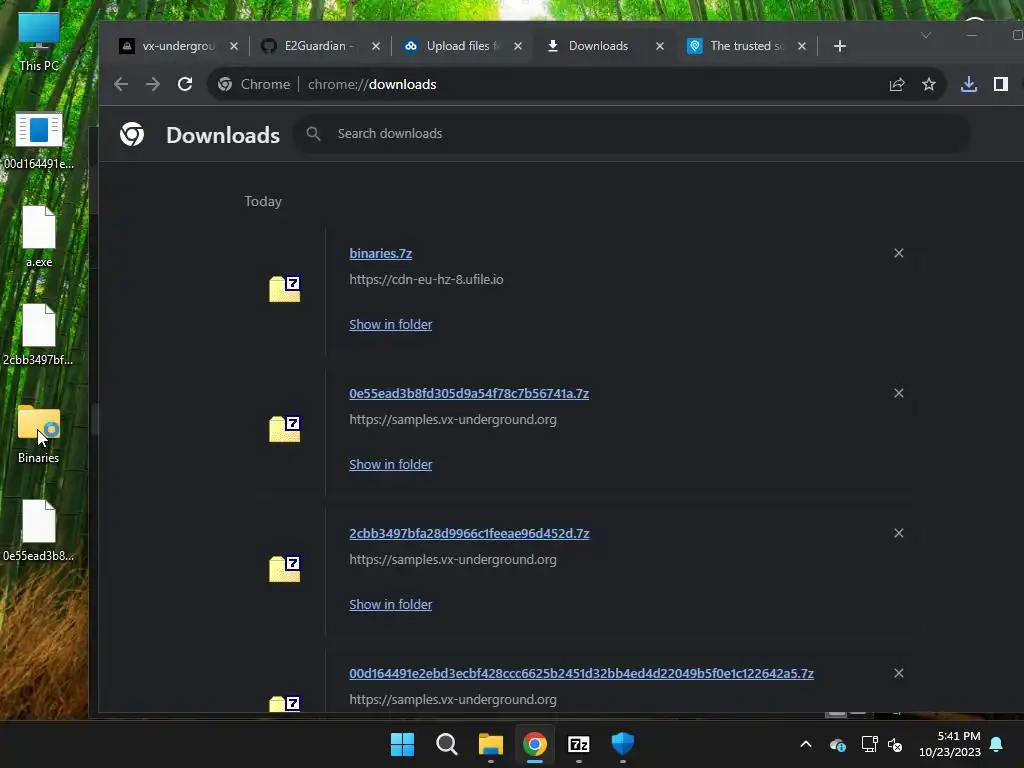1024x768 pixels.
Task: Open the Windows Start menu
Action: point(402,744)
